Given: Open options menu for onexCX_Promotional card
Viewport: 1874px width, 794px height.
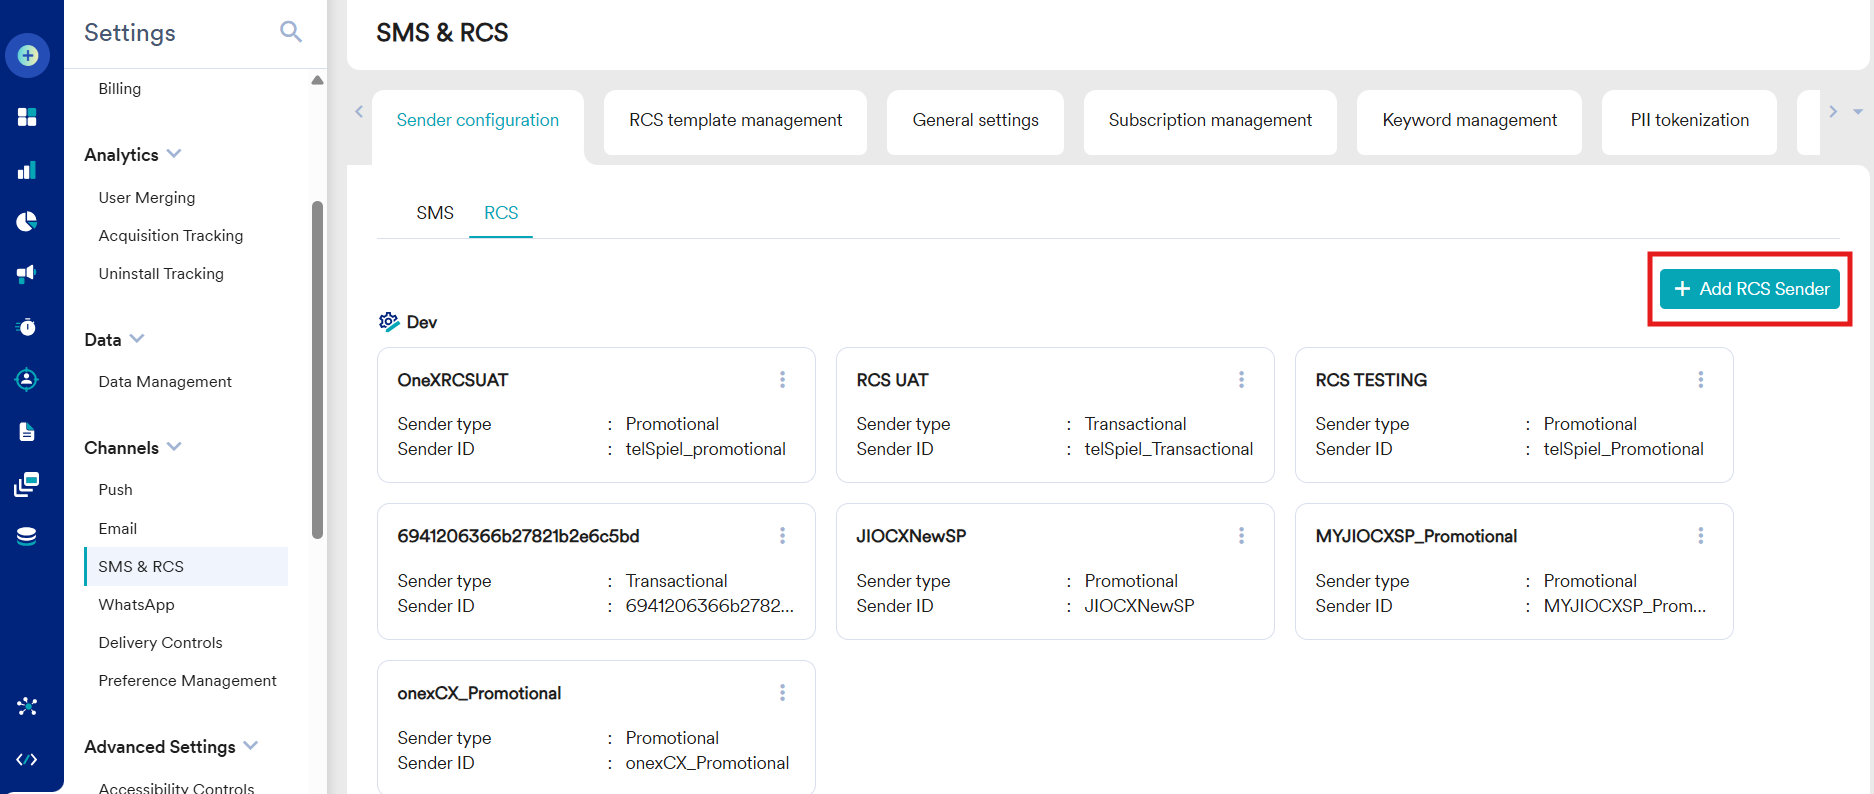Looking at the screenshot, I should coord(782,693).
